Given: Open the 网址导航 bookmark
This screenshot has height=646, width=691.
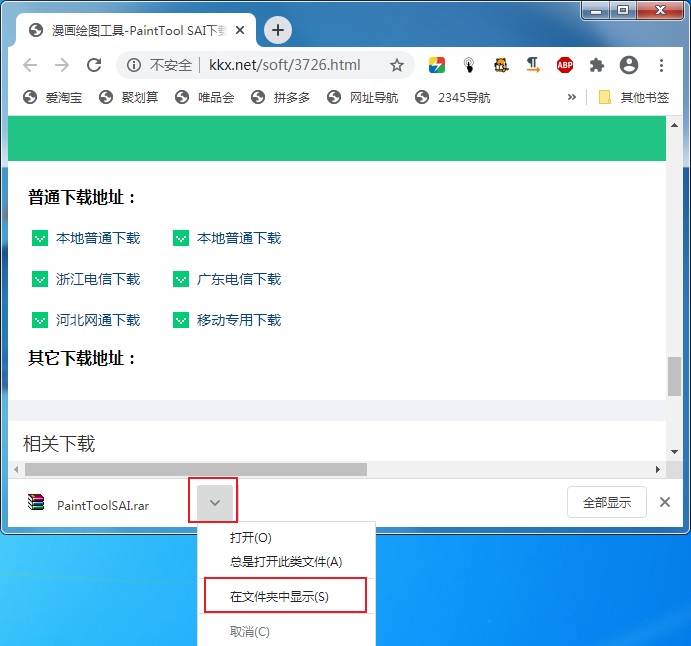Looking at the screenshot, I should click(x=362, y=97).
